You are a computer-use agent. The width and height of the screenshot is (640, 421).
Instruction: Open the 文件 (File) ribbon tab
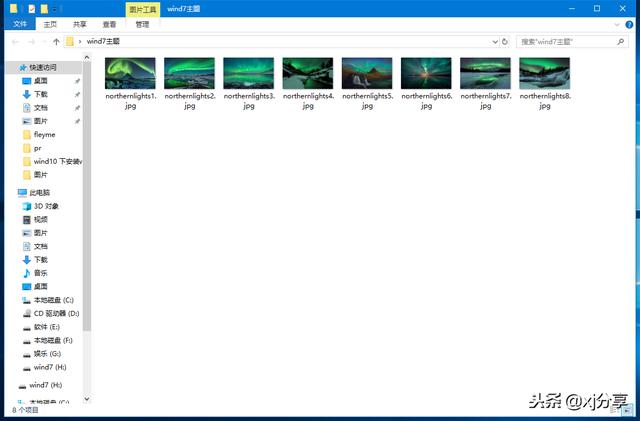(x=20, y=24)
